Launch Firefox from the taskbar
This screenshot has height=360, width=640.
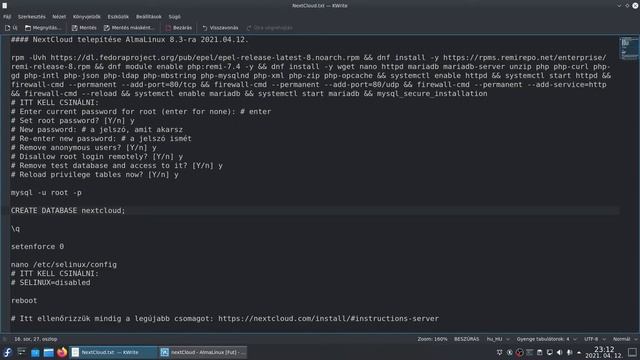(62, 352)
